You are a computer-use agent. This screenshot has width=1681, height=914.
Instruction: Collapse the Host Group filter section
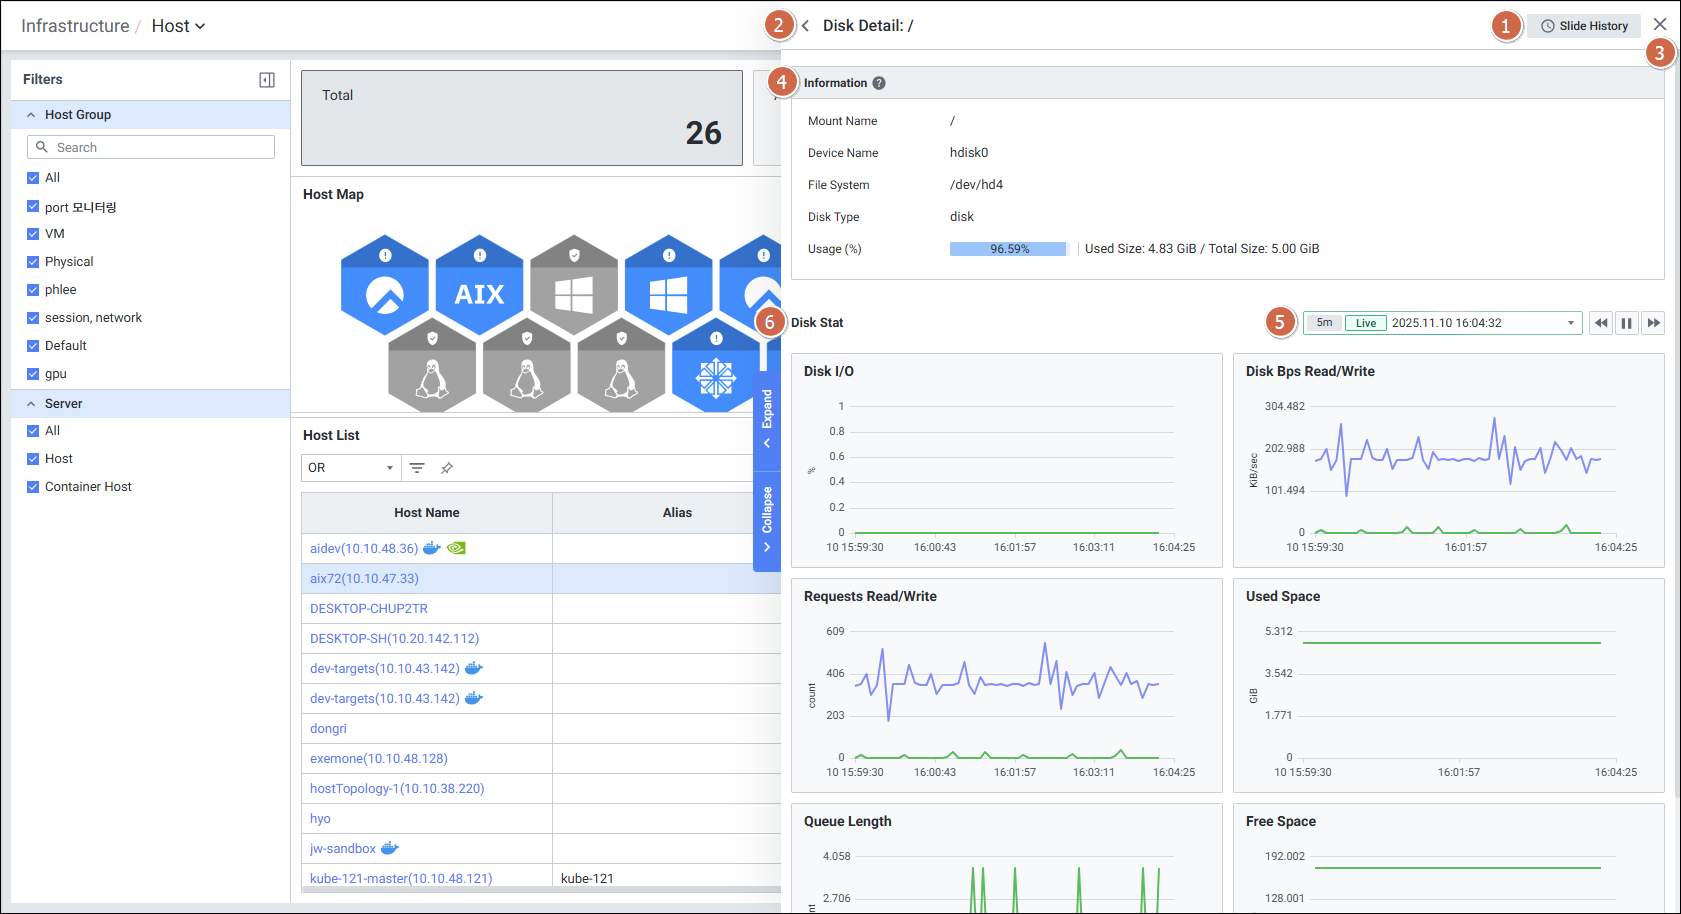[31, 115]
